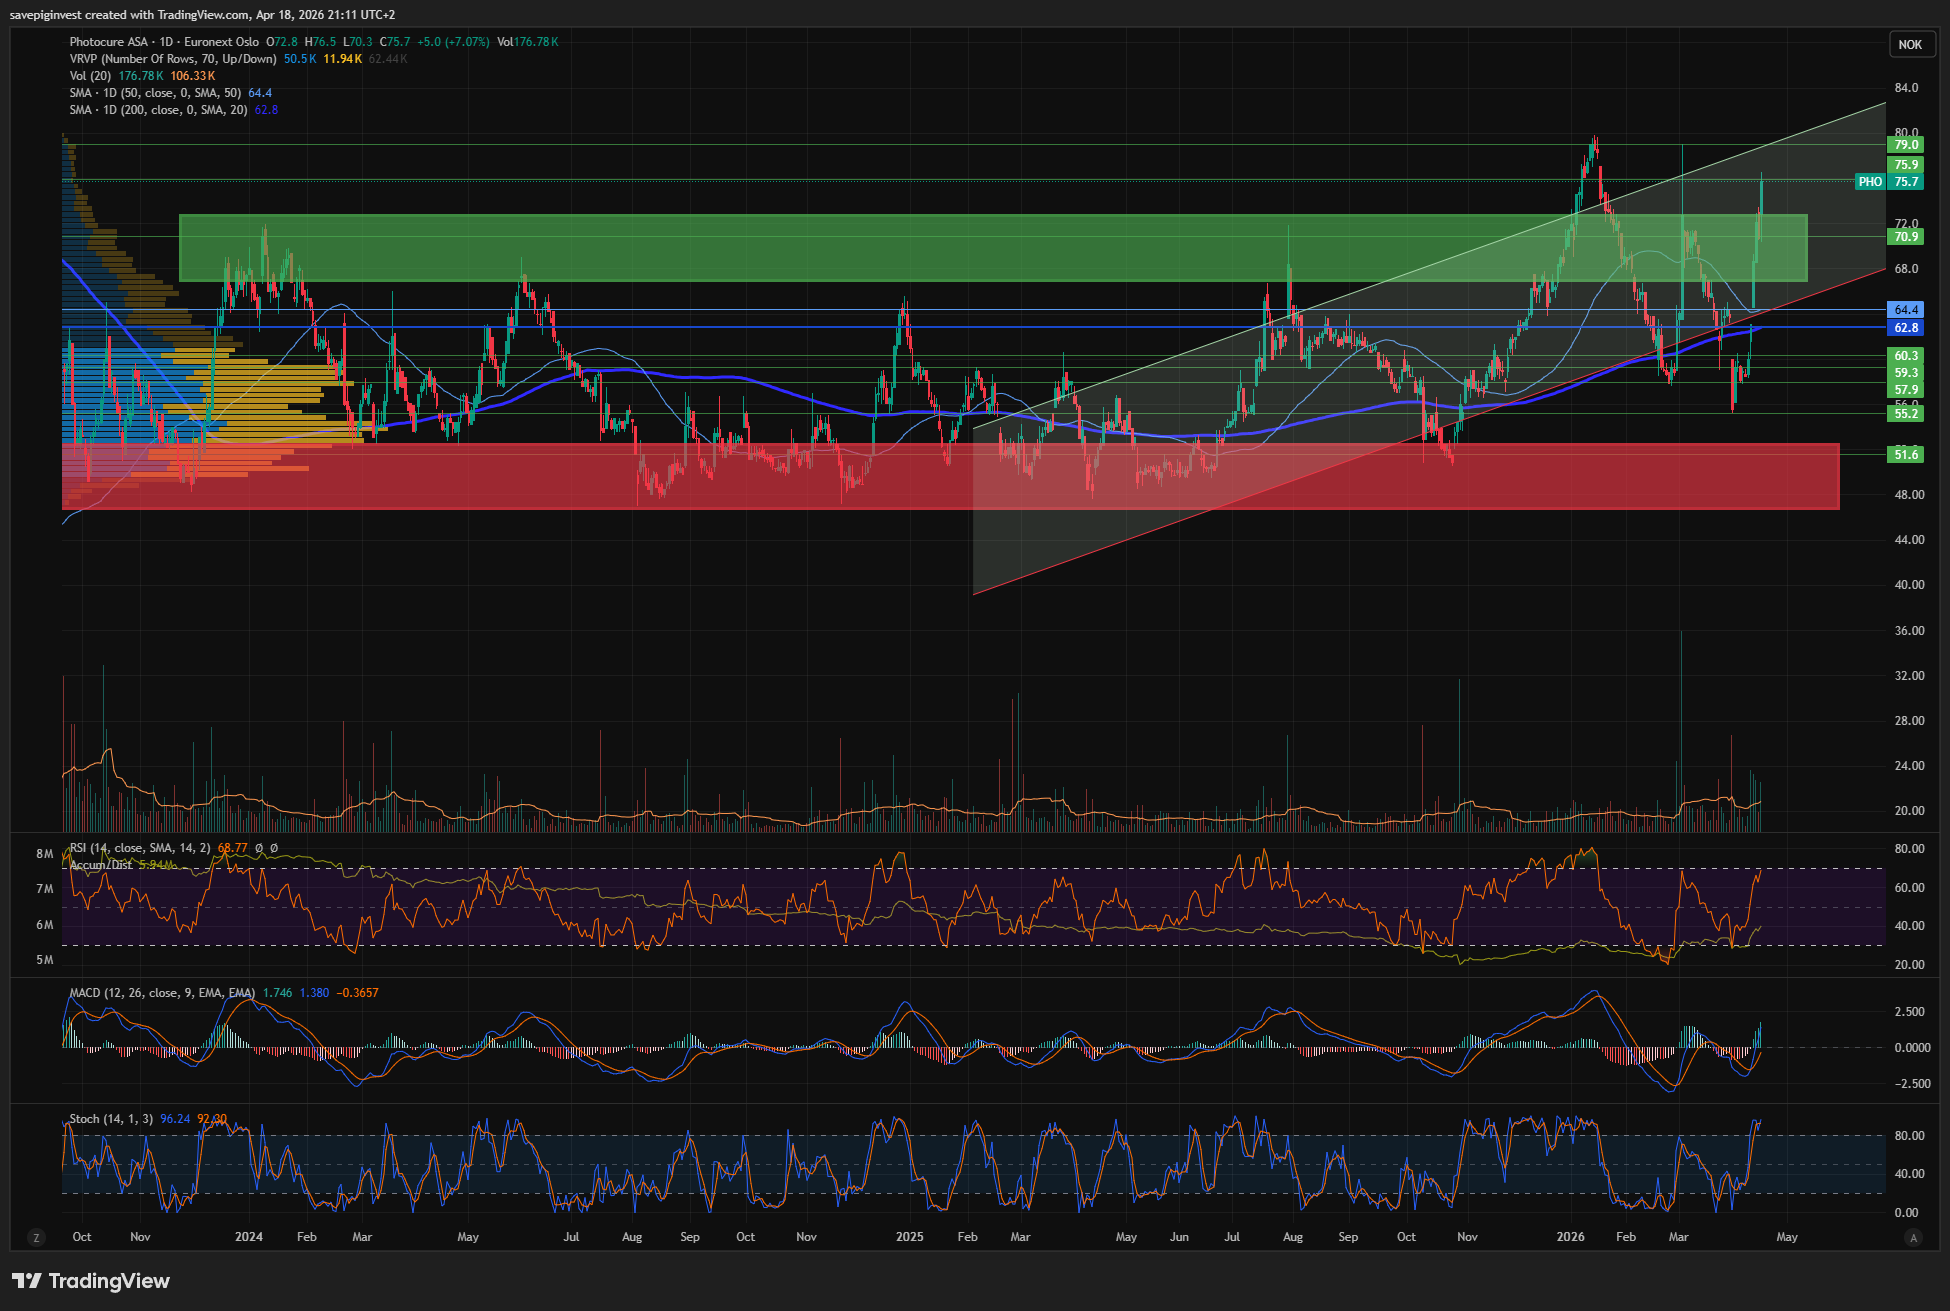Screen dimensions: 1950x1311
Task: Select the 51.6 green price level tag
Action: 1906,455
